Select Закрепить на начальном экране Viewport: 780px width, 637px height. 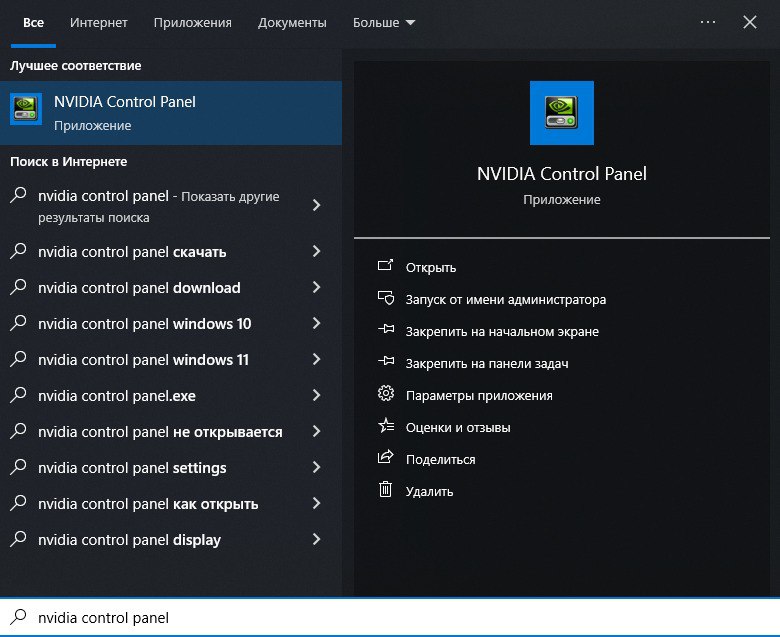[502, 331]
